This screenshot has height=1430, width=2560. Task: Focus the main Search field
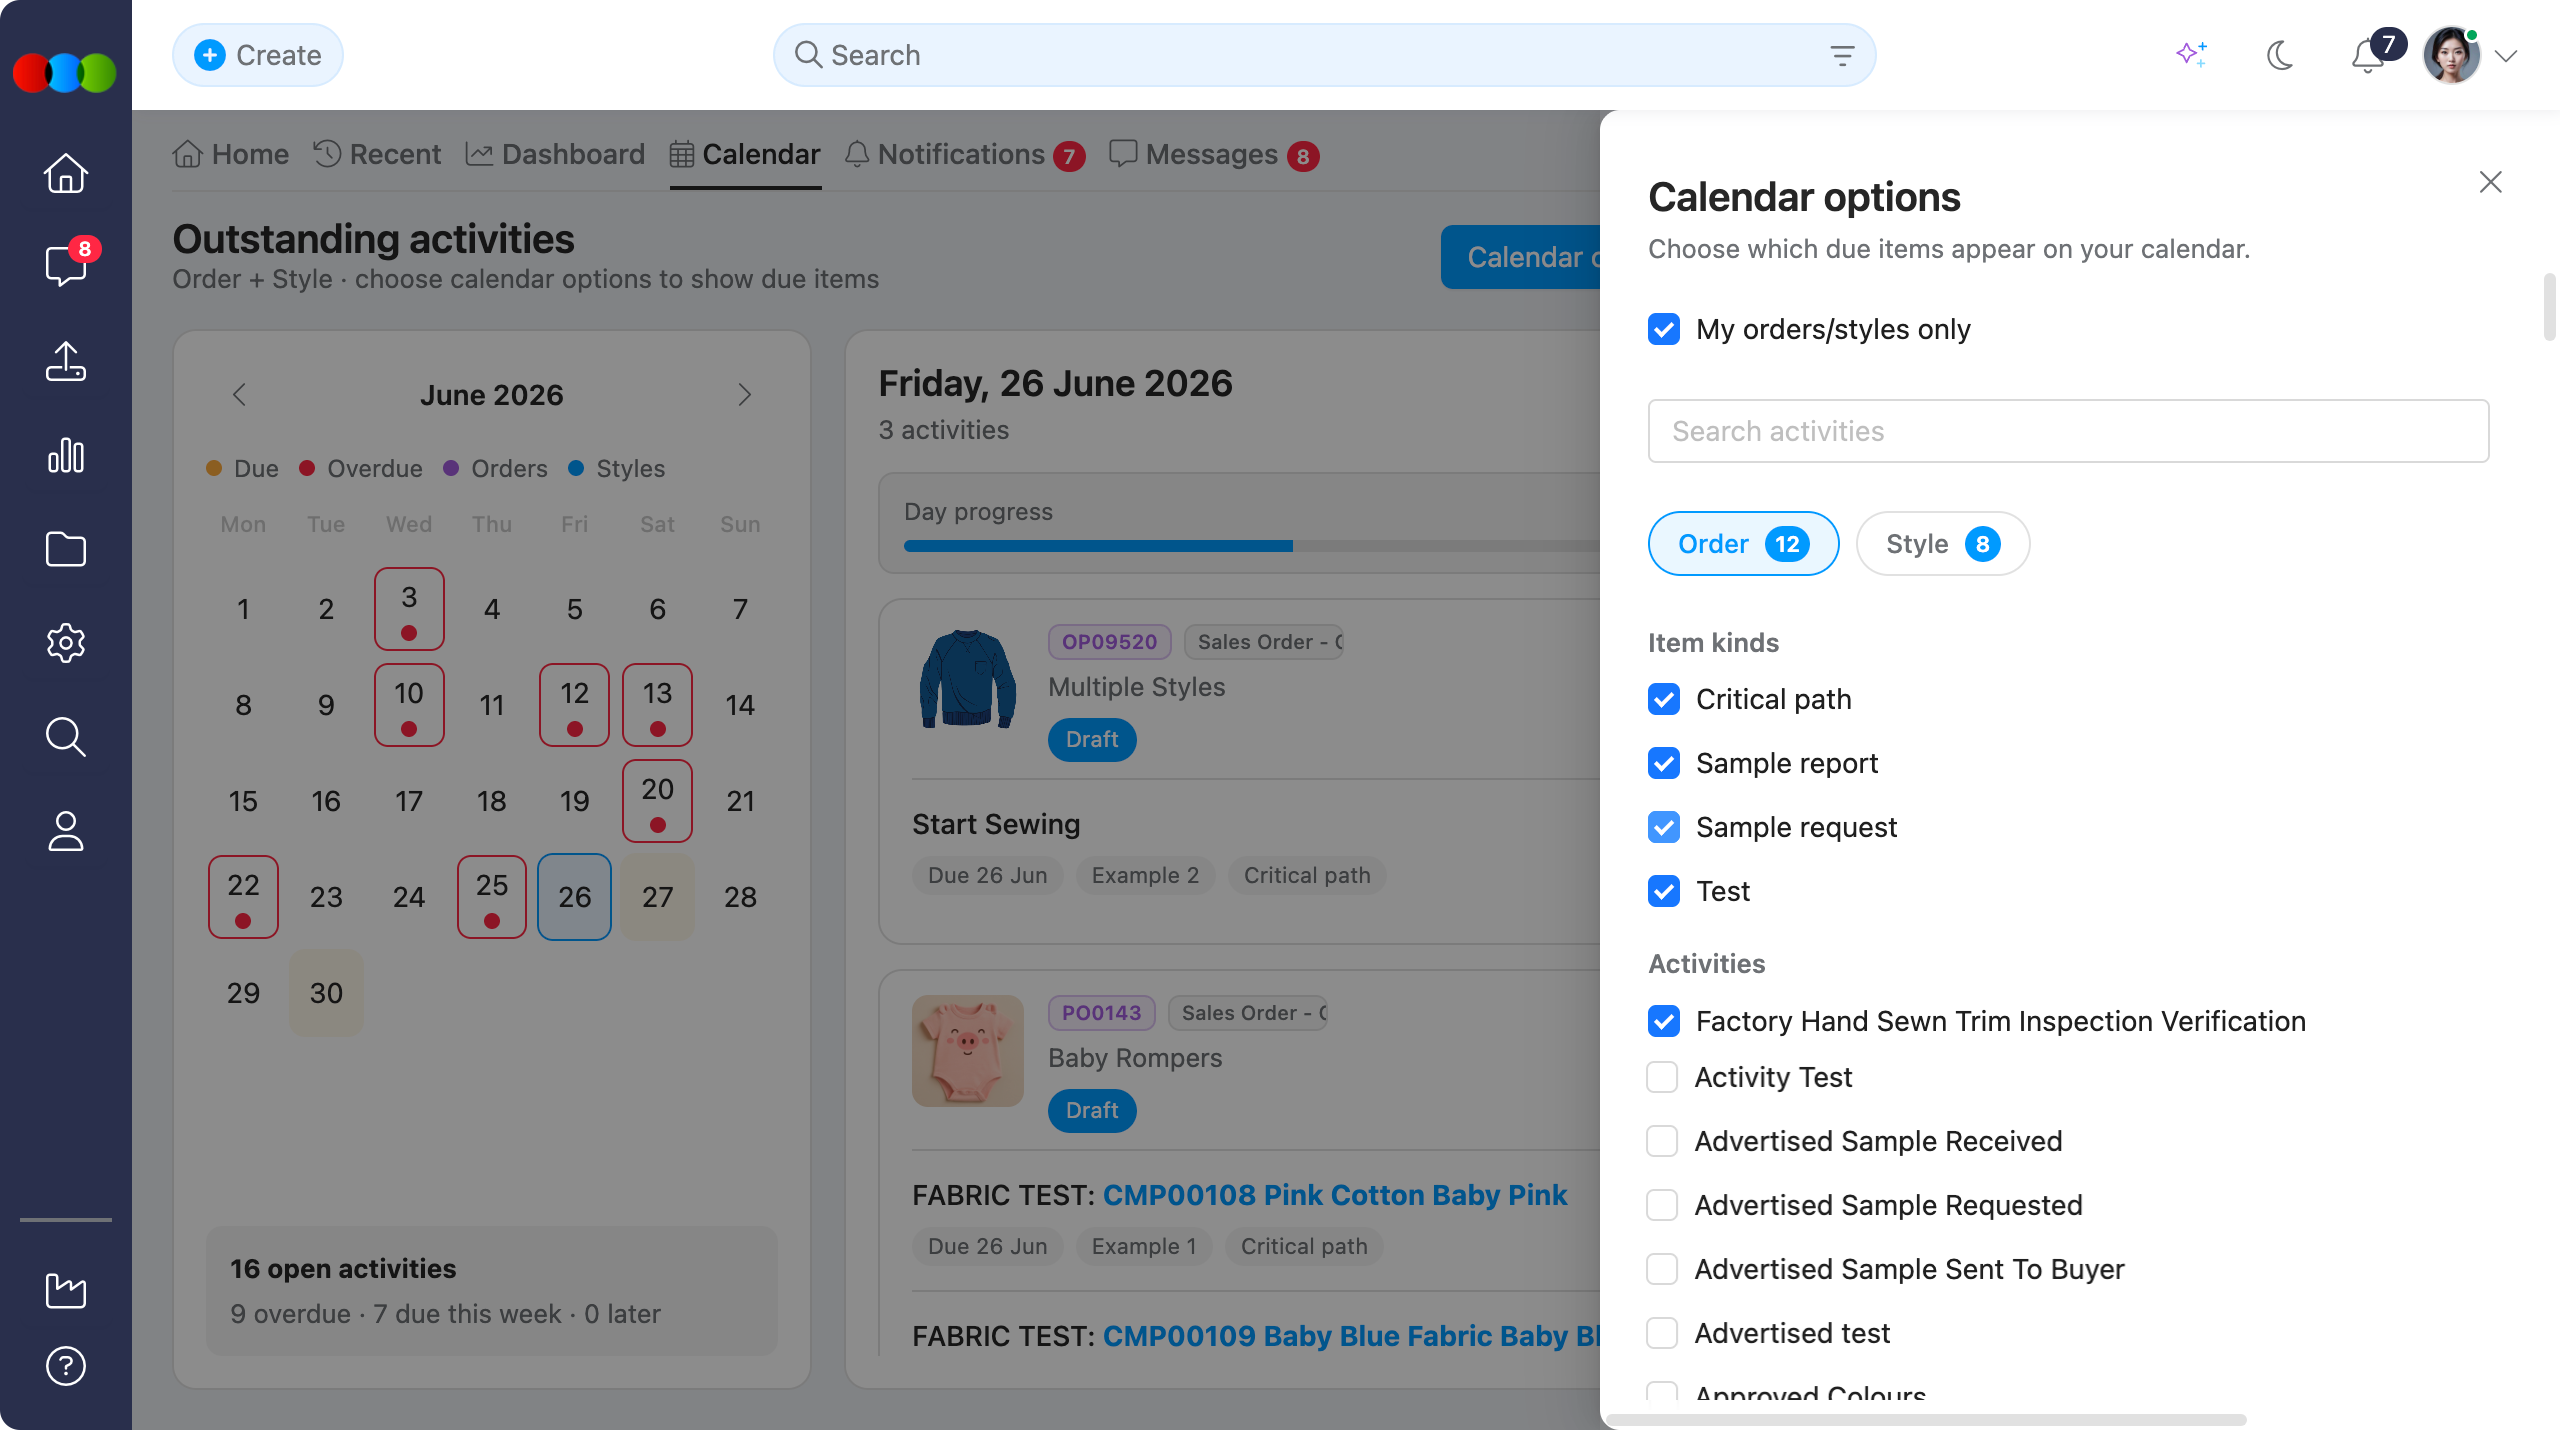pos(1324,55)
